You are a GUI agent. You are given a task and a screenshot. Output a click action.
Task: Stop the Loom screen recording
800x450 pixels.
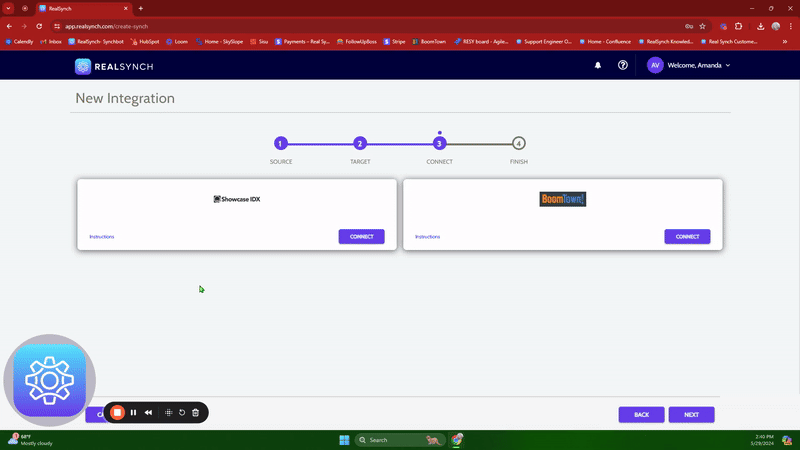117,412
